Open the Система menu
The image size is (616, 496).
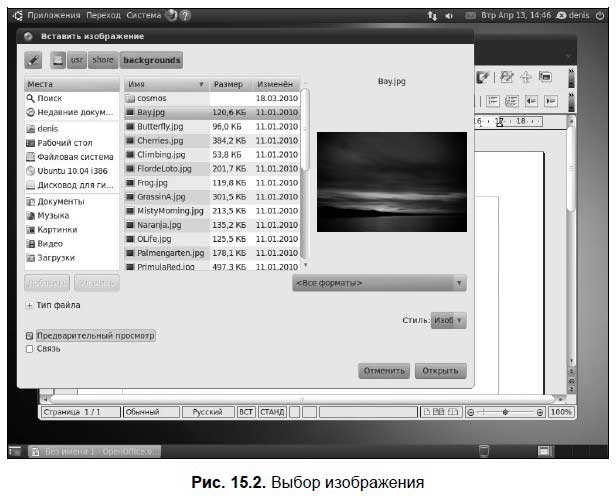[144, 15]
